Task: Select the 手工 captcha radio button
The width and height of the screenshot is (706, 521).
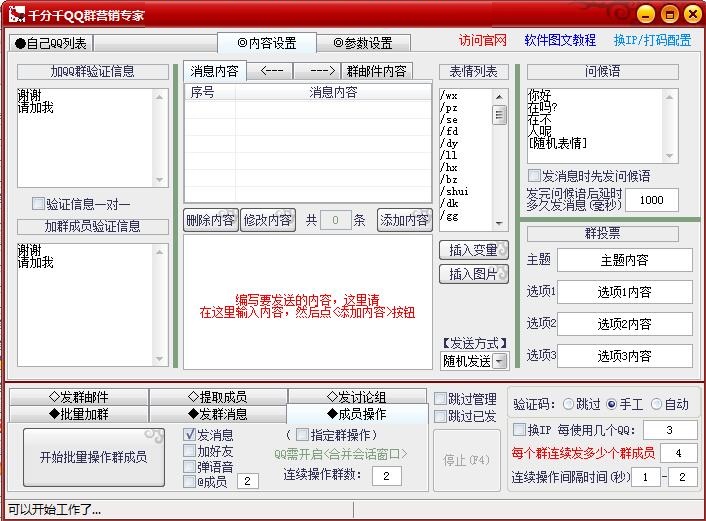Action: click(611, 404)
